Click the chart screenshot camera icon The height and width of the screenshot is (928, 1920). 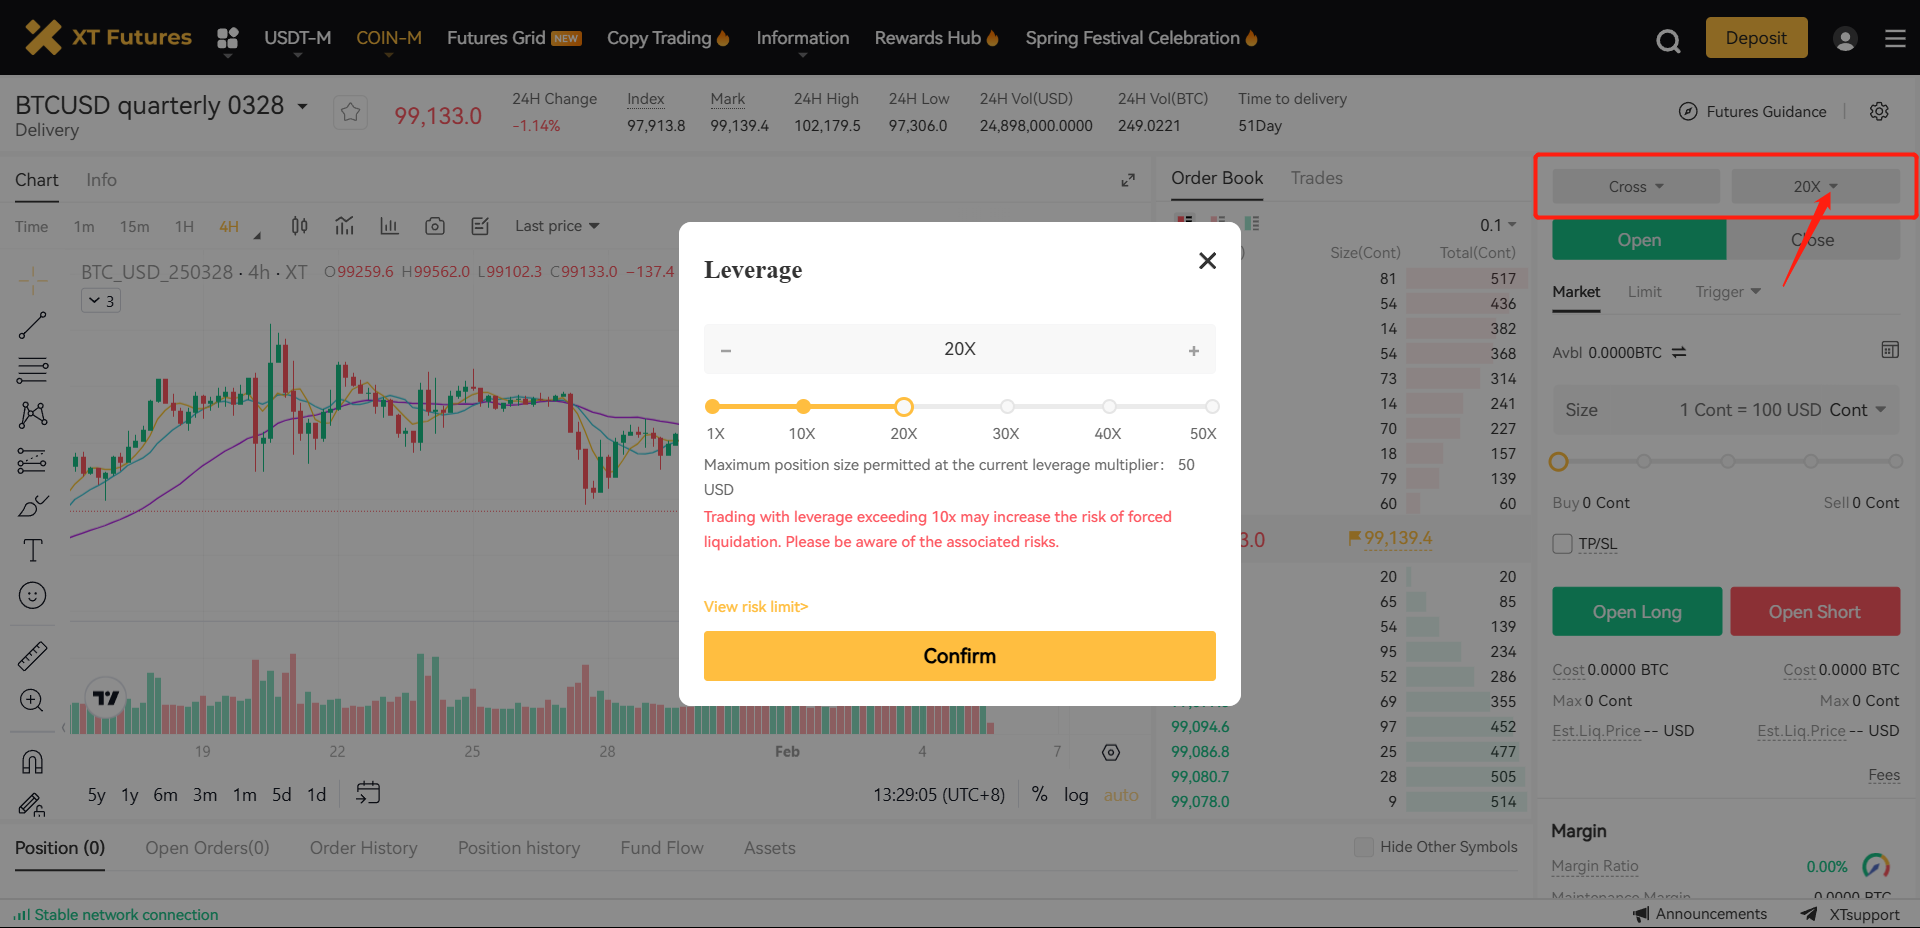[434, 226]
